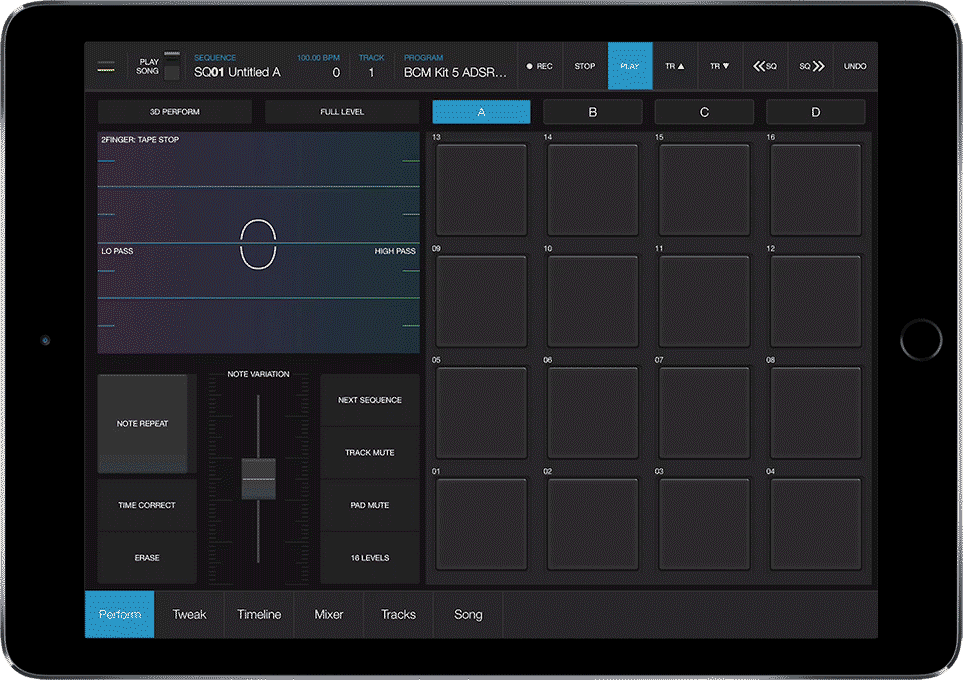
Task: Switch to the Mixer tab
Action: (329, 614)
